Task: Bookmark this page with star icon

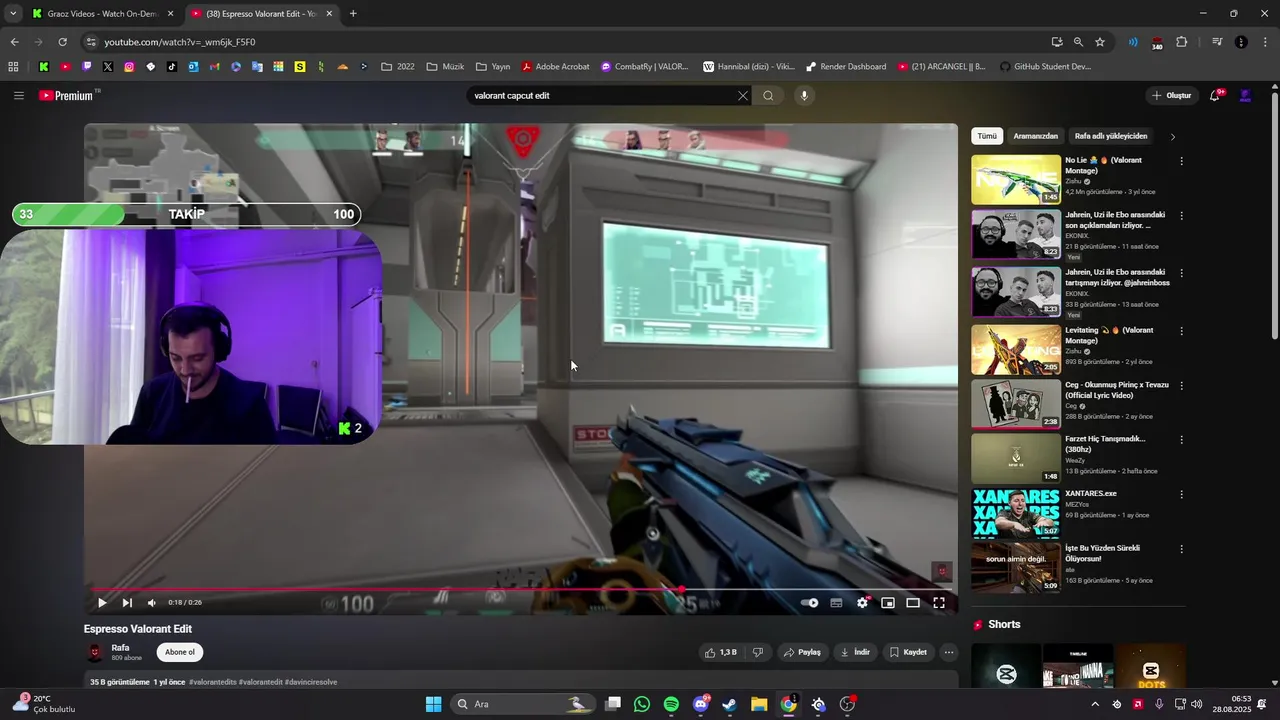Action: coord(1100,42)
